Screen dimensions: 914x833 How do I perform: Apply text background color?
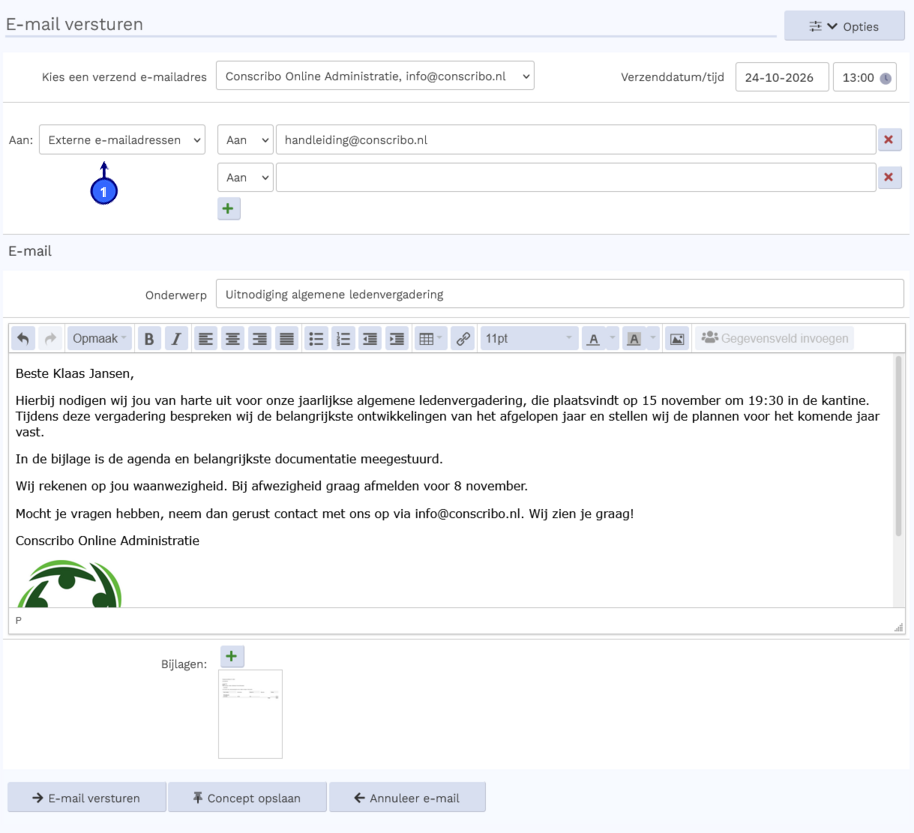click(634, 339)
